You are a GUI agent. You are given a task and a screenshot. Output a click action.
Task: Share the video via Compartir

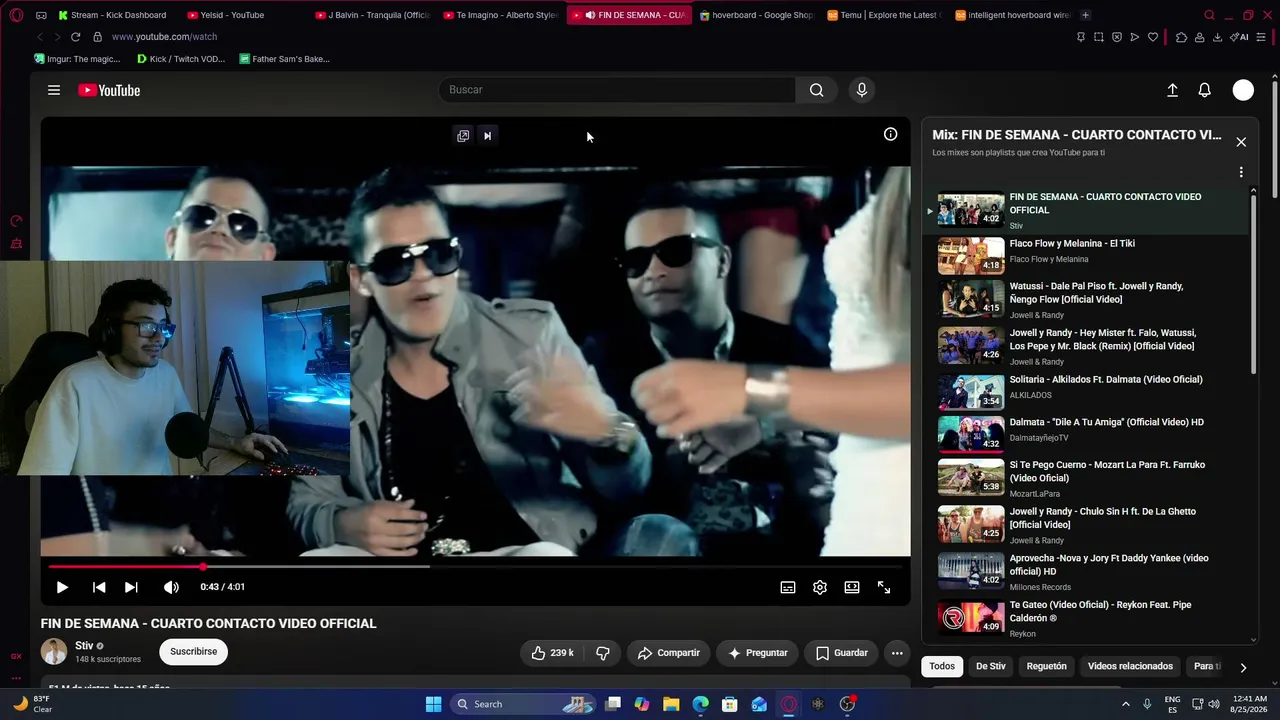[x=669, y=653]
